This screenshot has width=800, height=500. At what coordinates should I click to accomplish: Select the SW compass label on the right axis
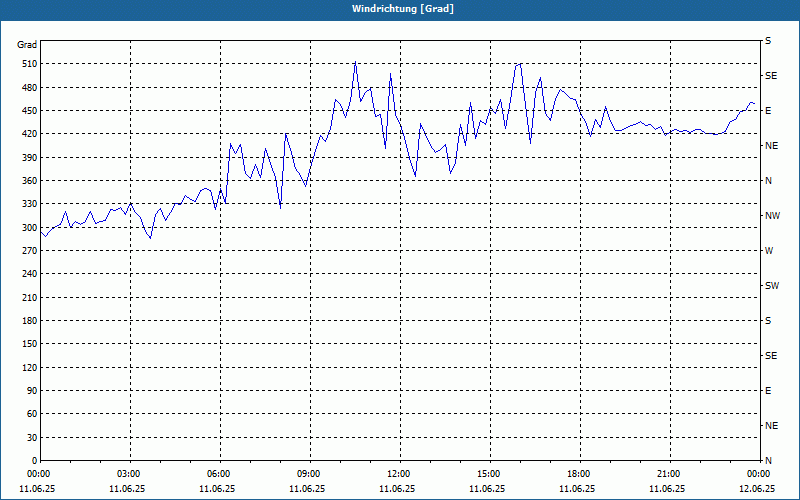coord(772,286)
